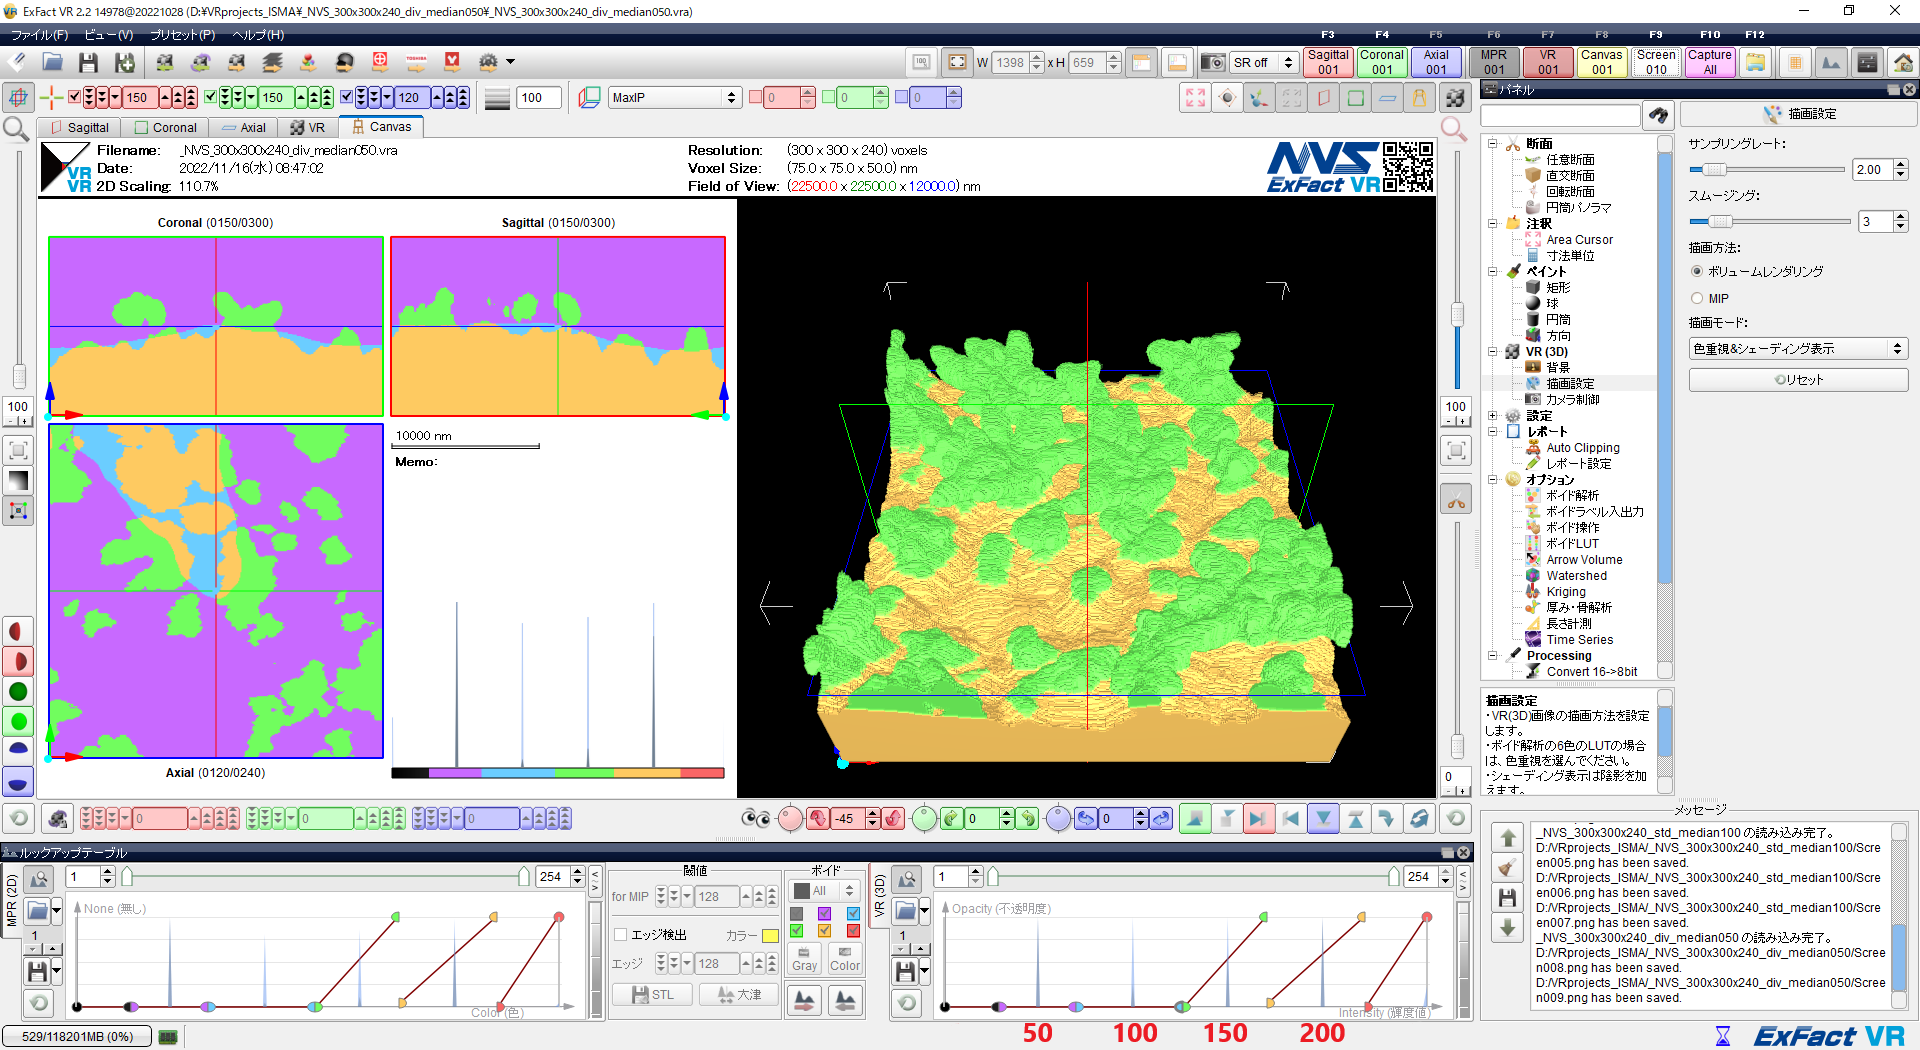Click the yellow カラー edge color swatch

pos(770,936)
